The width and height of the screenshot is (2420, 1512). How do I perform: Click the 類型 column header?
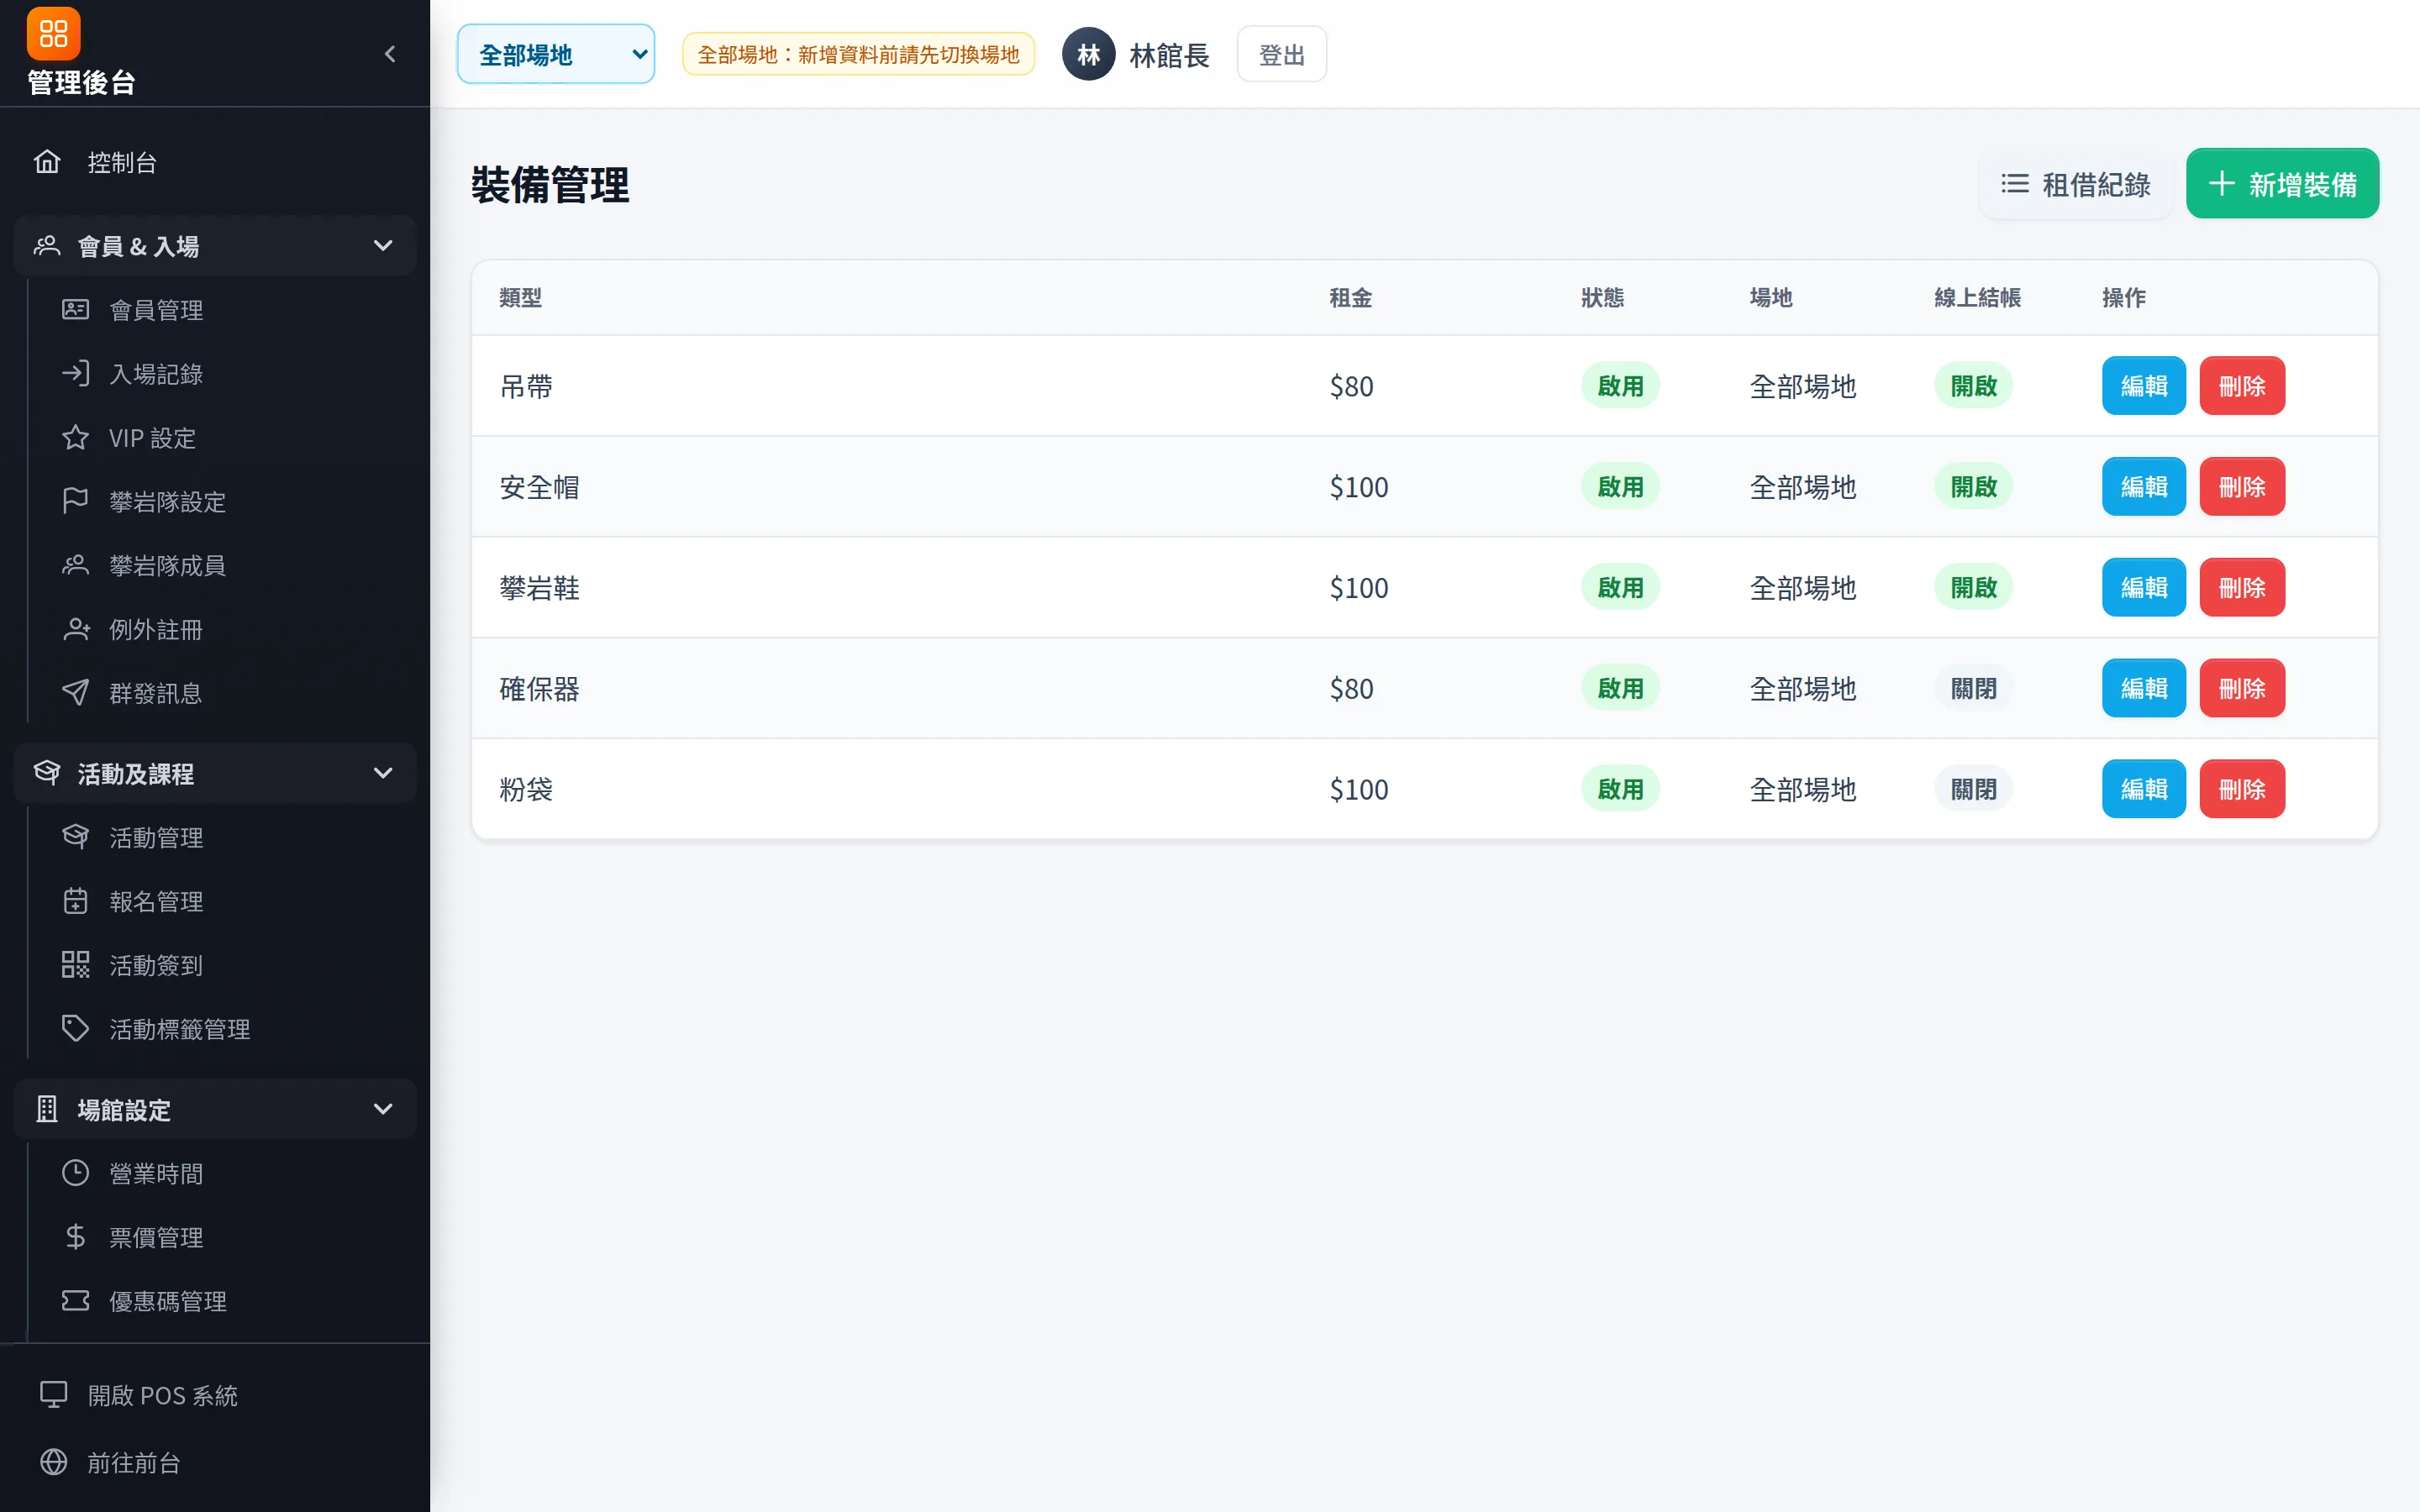520,298
